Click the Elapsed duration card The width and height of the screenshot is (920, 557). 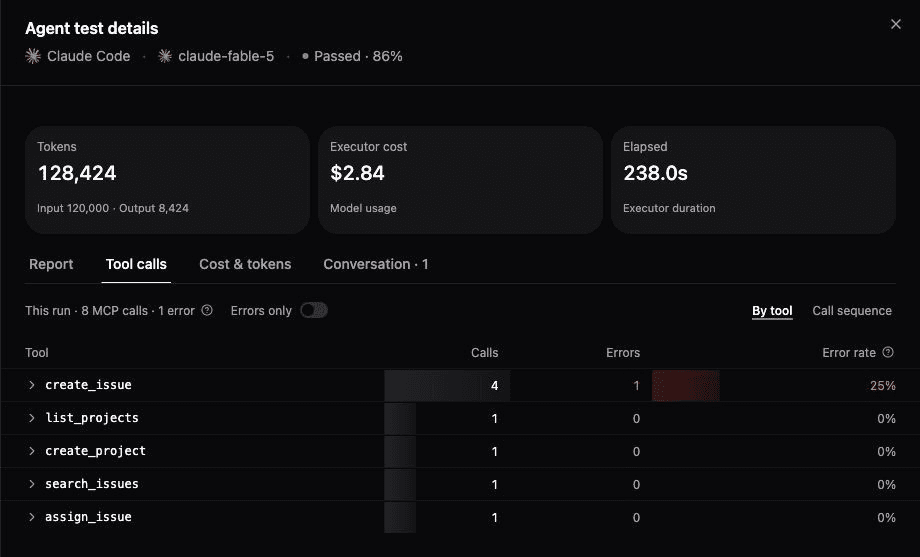753,180
